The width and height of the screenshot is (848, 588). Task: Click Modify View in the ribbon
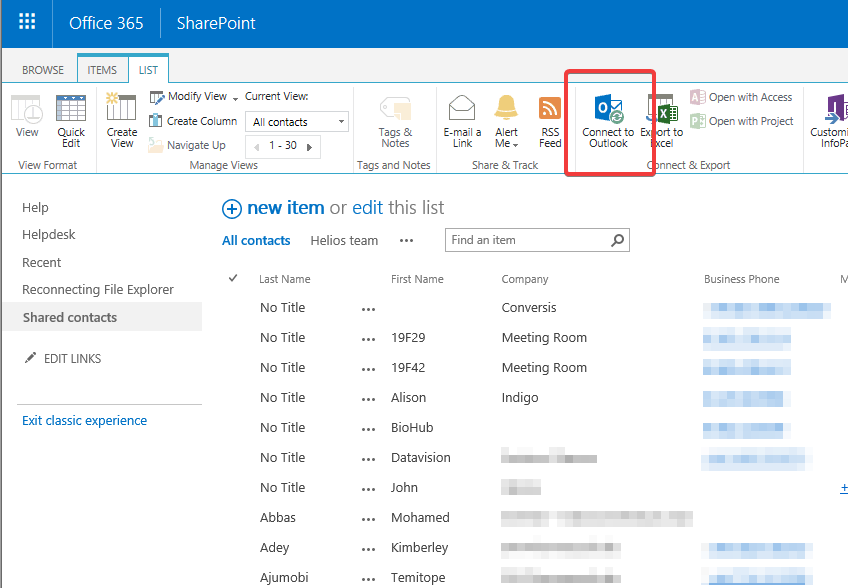point(189,96)
